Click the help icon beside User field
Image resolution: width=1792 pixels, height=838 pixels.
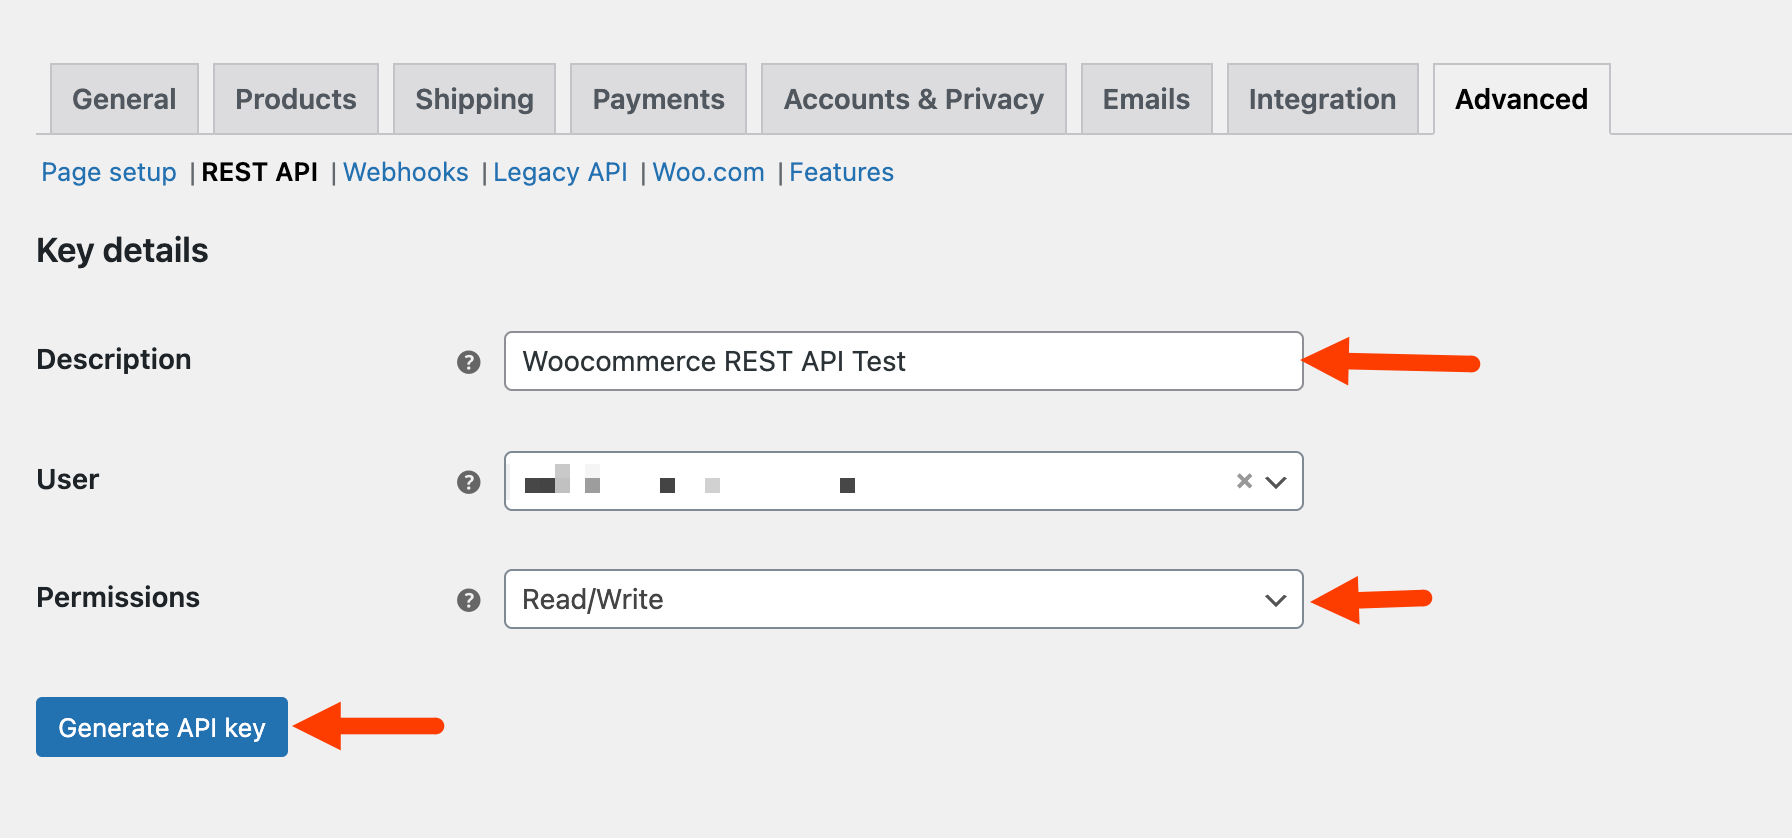click(x=468, y=482)
